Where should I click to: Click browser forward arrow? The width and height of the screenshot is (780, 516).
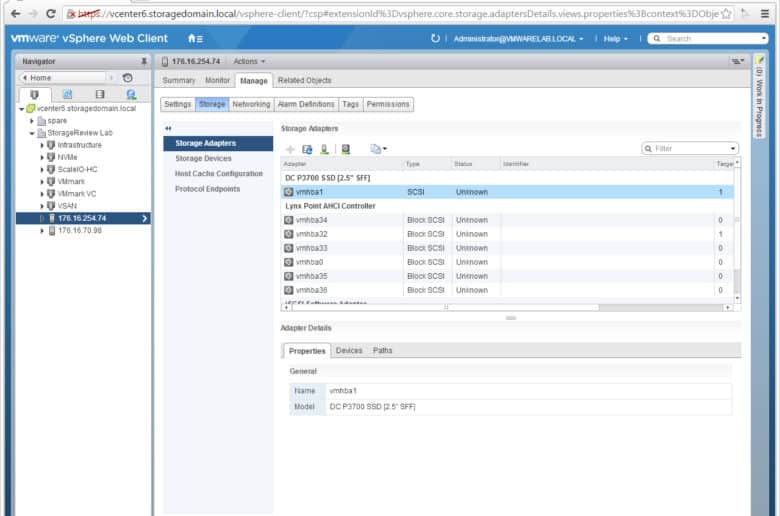[33, 14]
